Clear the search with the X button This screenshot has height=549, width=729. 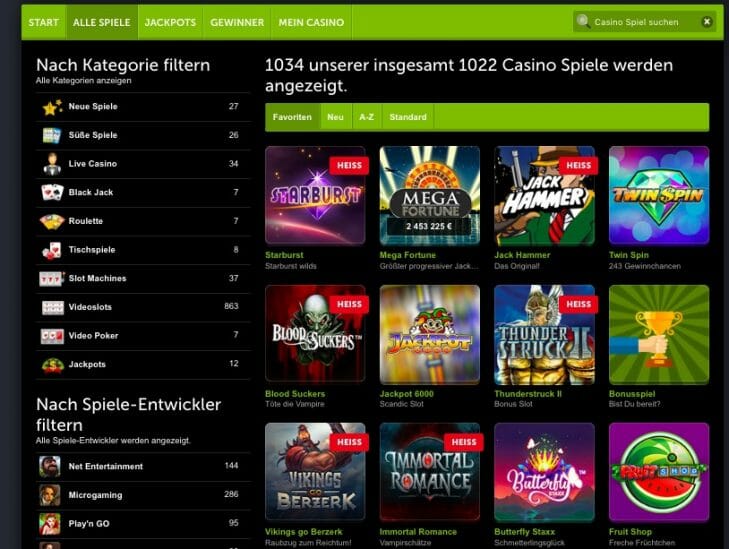coord(707,22)
